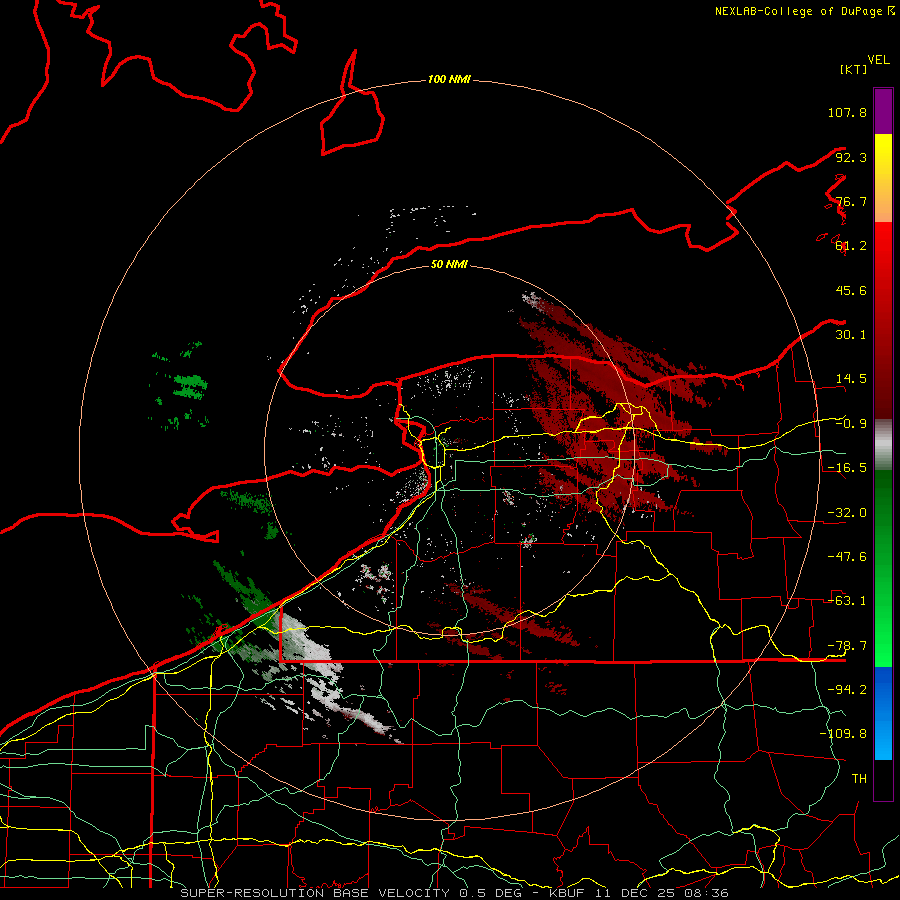Click the -0.9 velocity scale value
Image resolution: width=900 pixels, height=900 pixels.
851,424
